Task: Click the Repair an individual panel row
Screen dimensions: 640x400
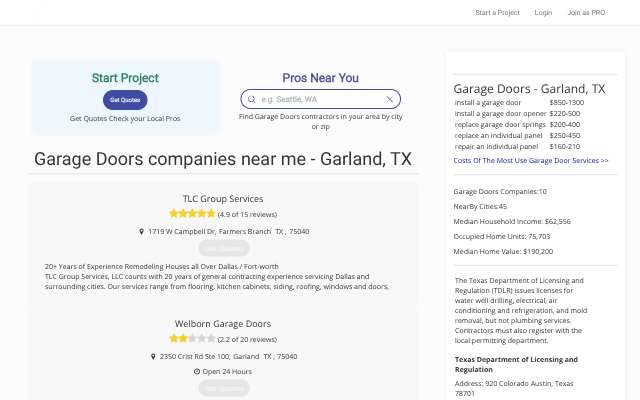Action: [x=517, y=147]
